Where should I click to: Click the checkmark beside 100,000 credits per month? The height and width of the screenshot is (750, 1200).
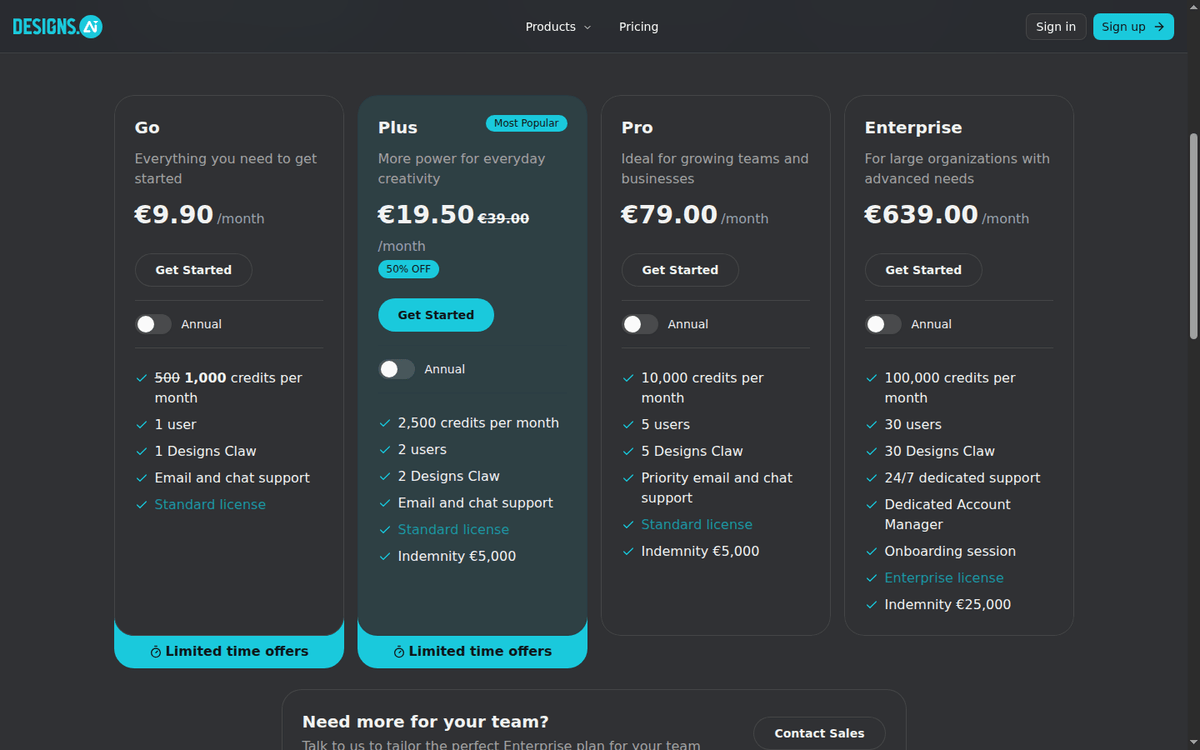[871, 378]
